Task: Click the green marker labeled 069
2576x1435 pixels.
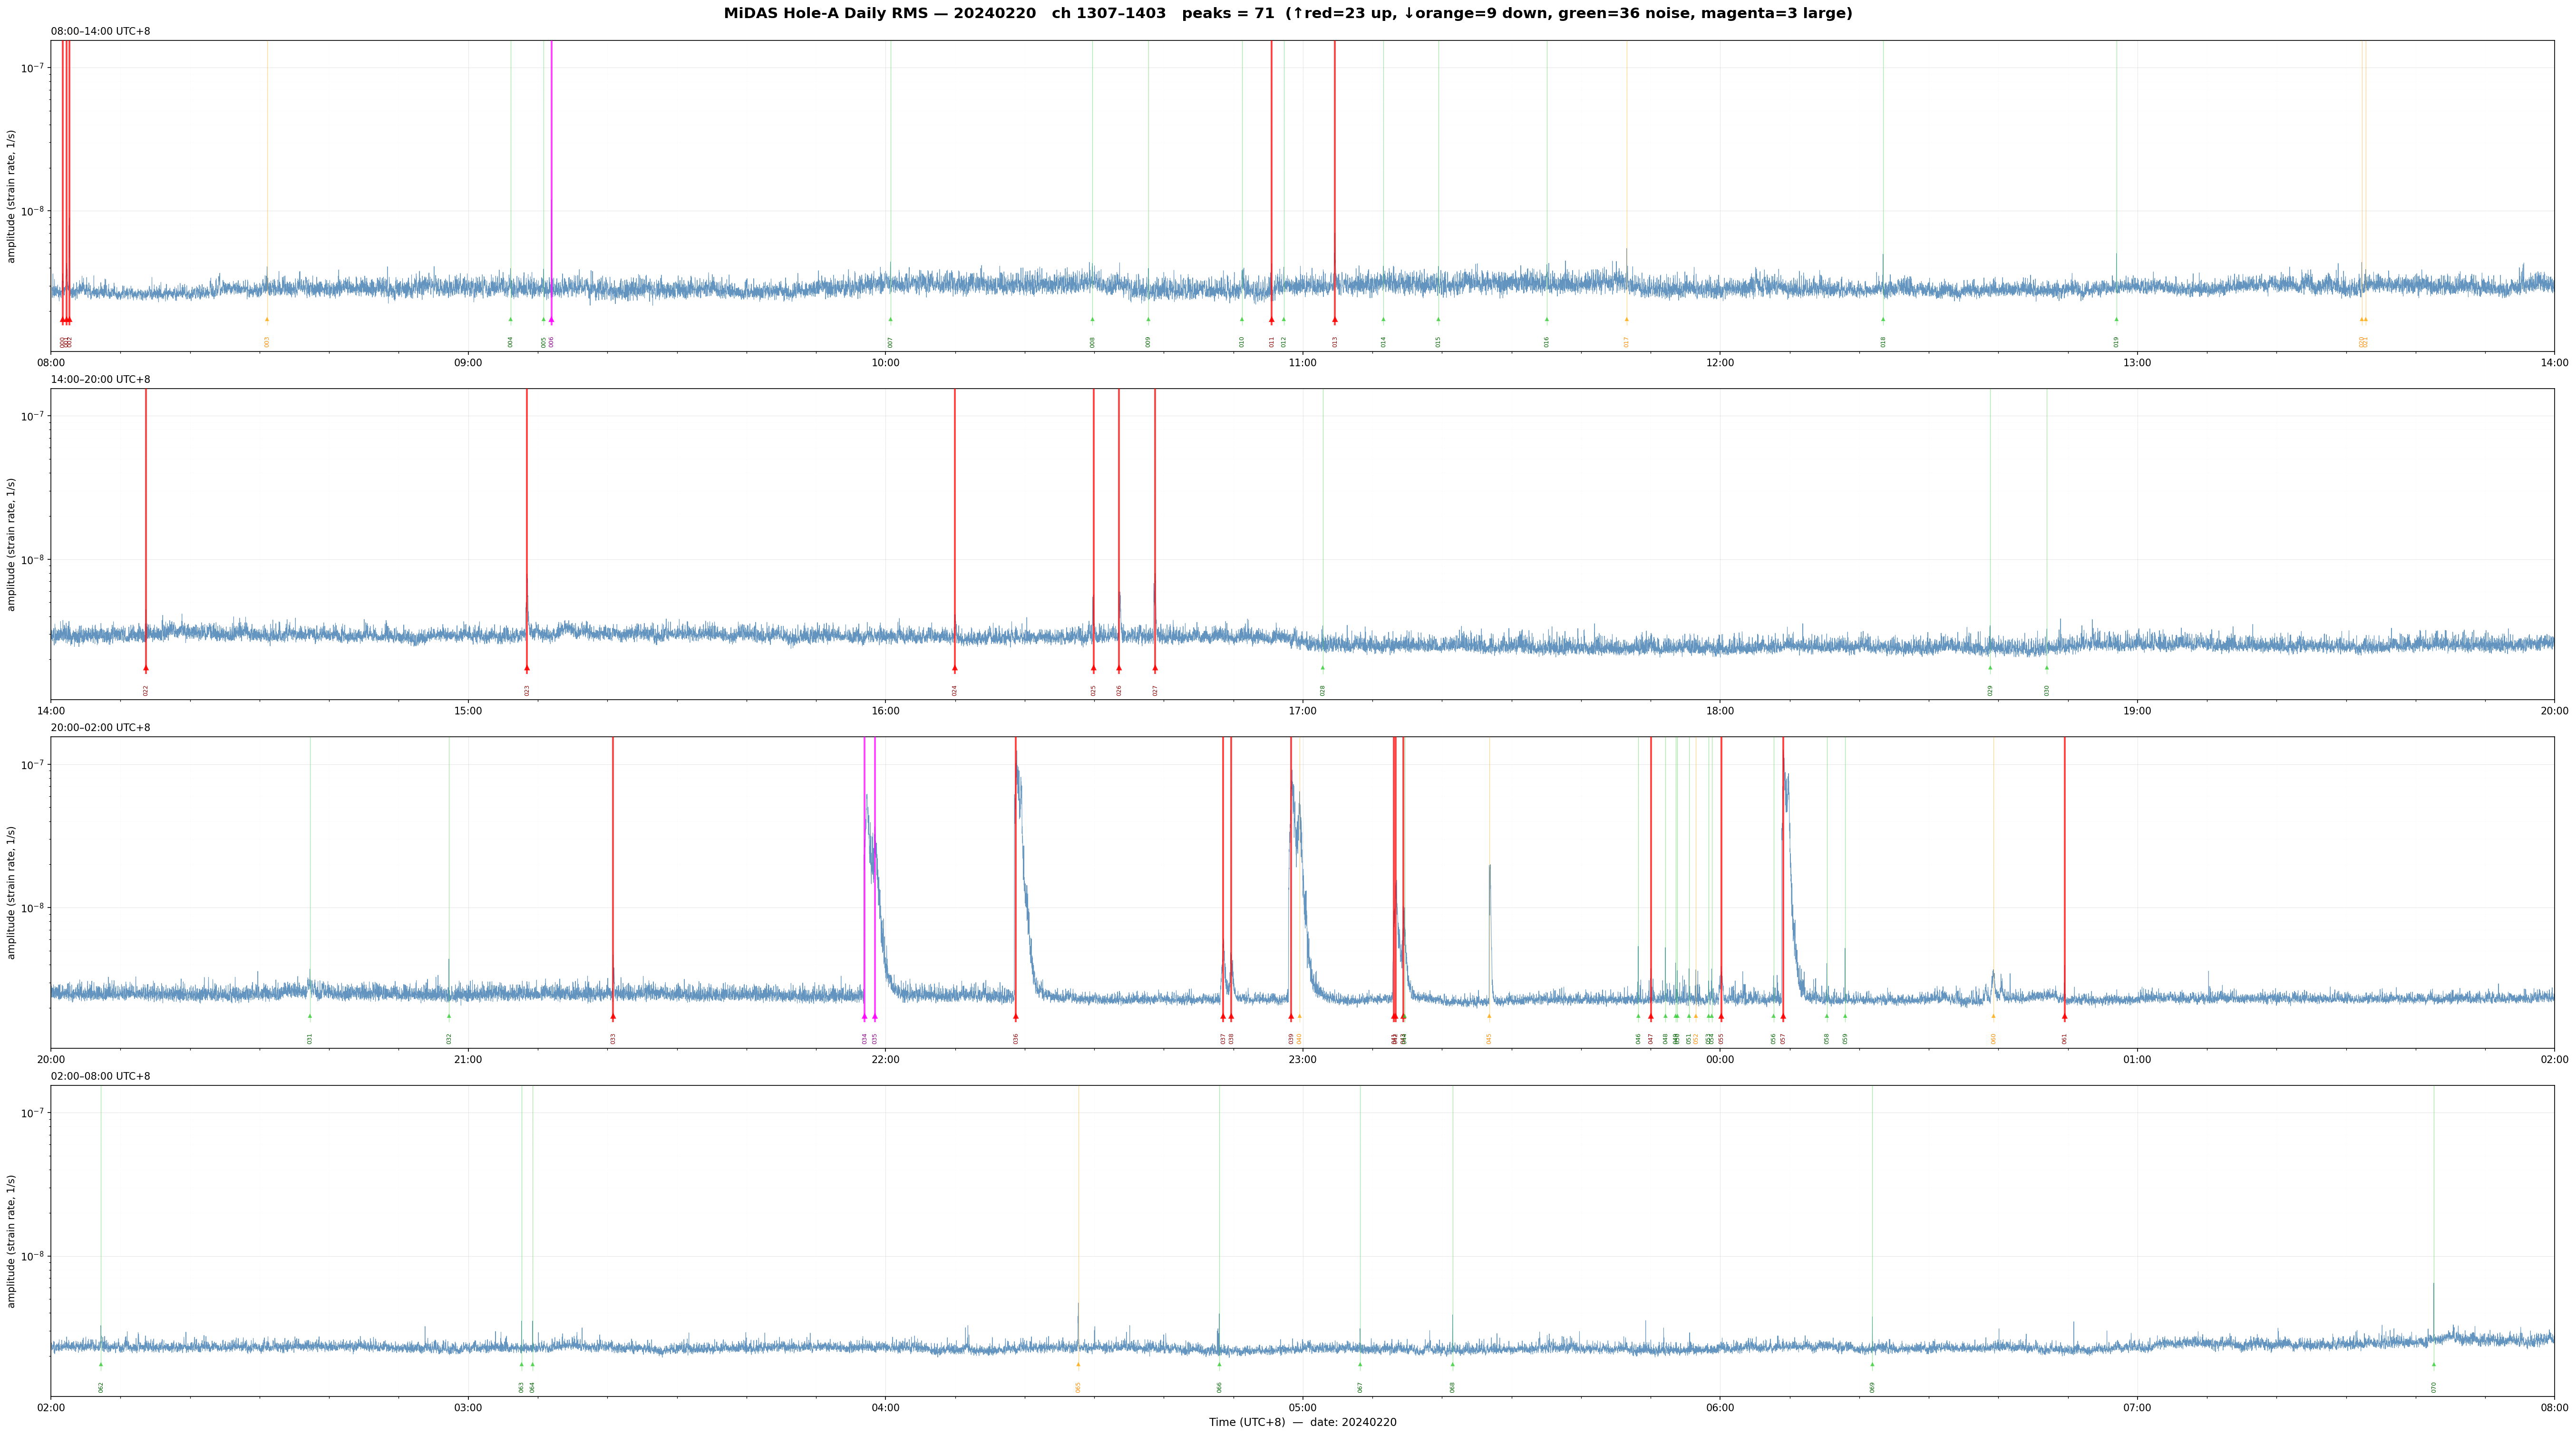Action: [1872, 1365]
